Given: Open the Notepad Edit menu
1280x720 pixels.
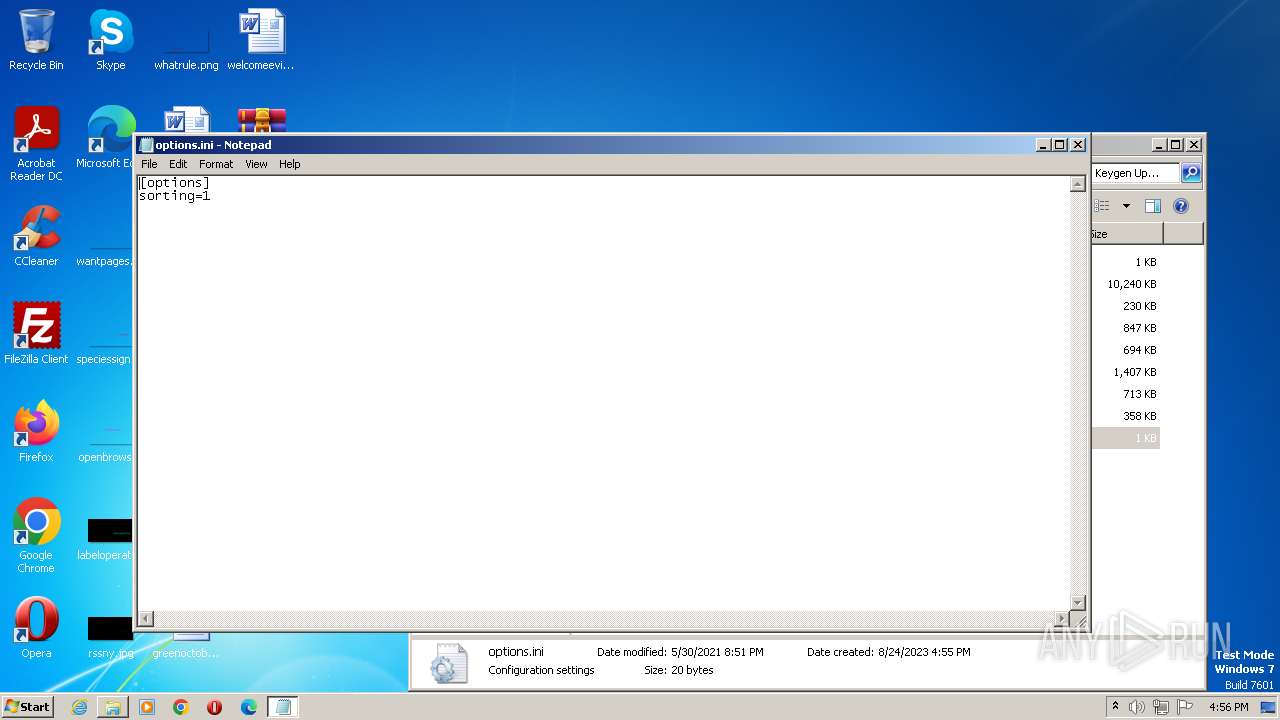Looking at the screenshot, I should 178,164.
